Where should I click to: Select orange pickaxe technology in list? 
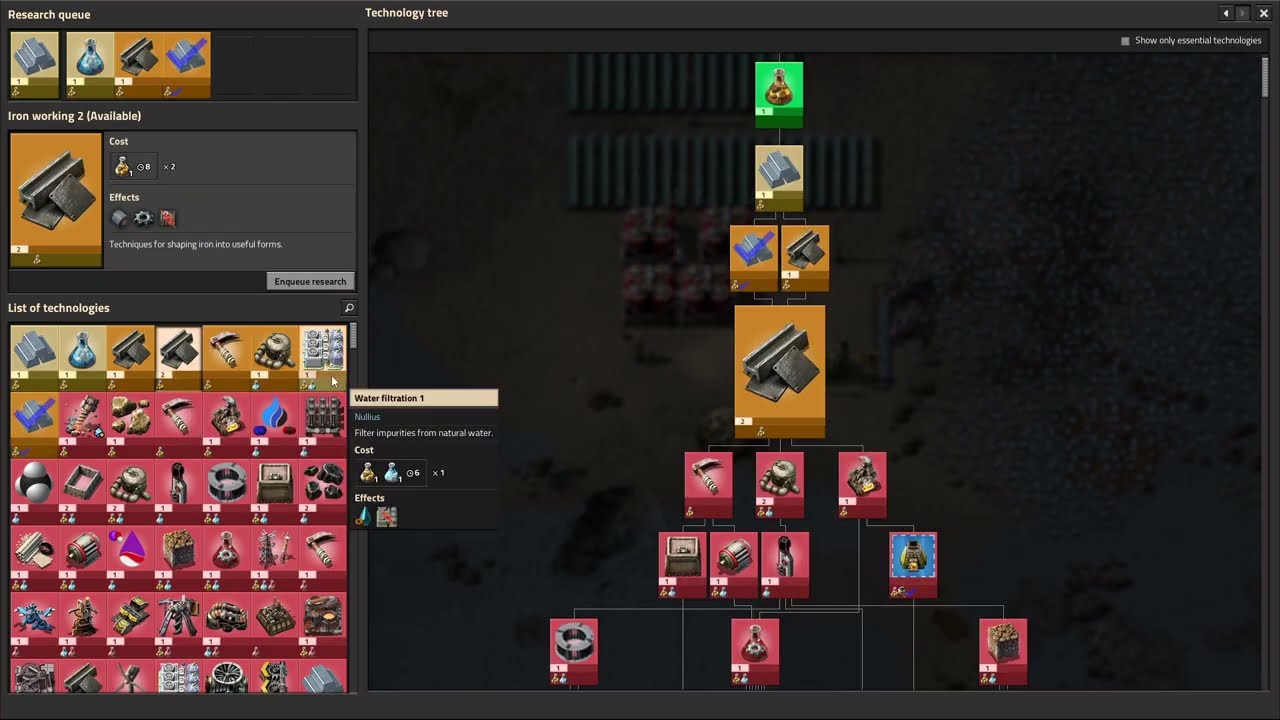point(227,357)
